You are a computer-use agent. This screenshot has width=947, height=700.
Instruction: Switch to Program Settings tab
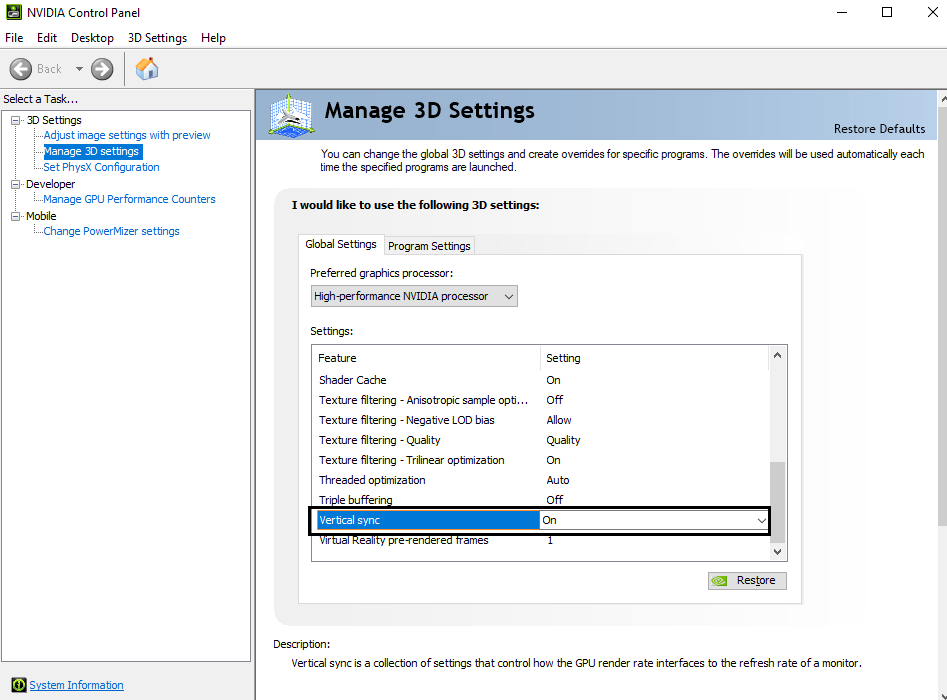[x=429, y=246]
